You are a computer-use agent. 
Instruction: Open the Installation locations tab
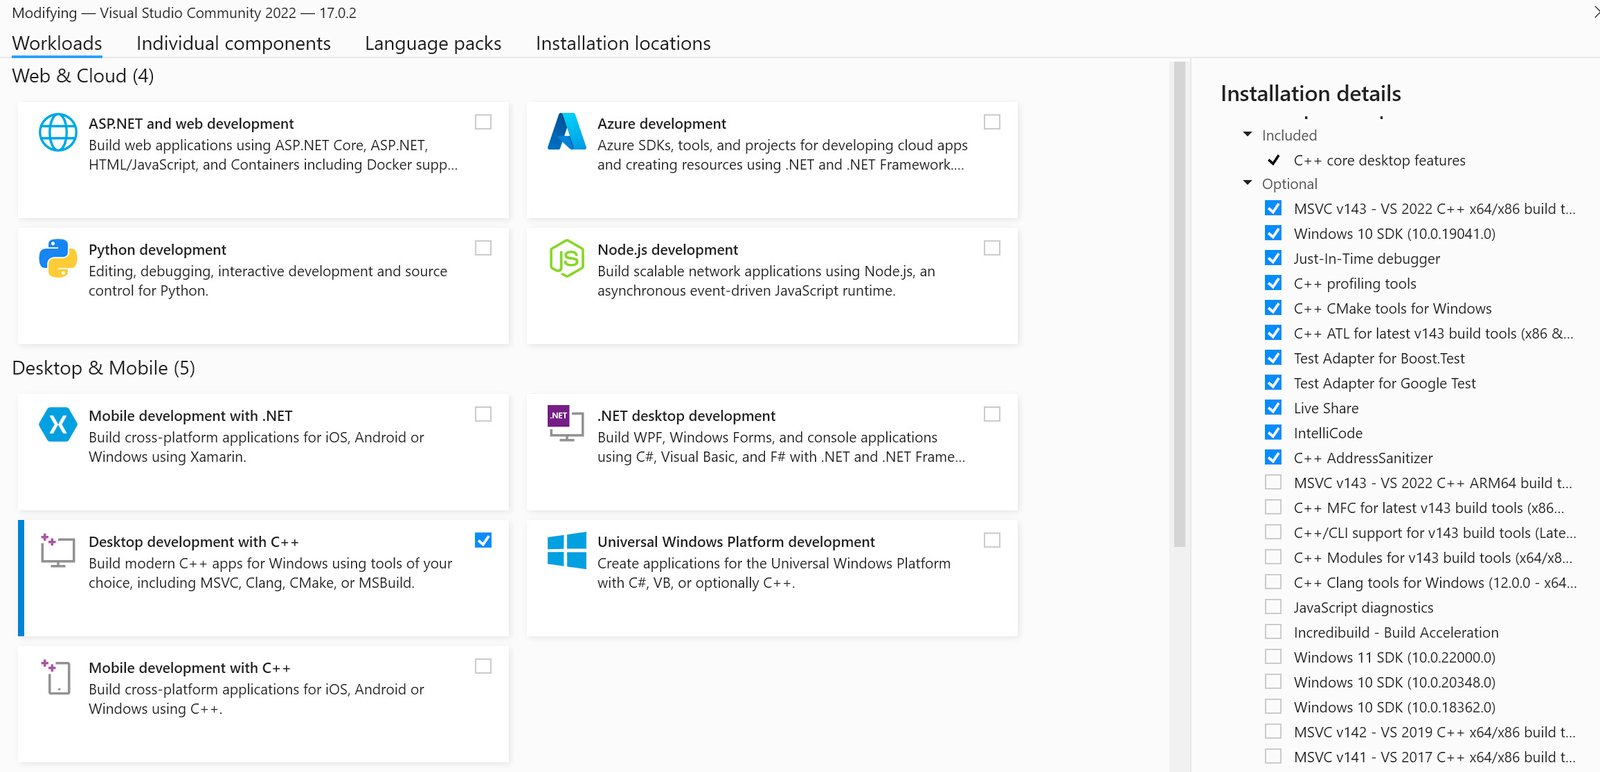623,43
